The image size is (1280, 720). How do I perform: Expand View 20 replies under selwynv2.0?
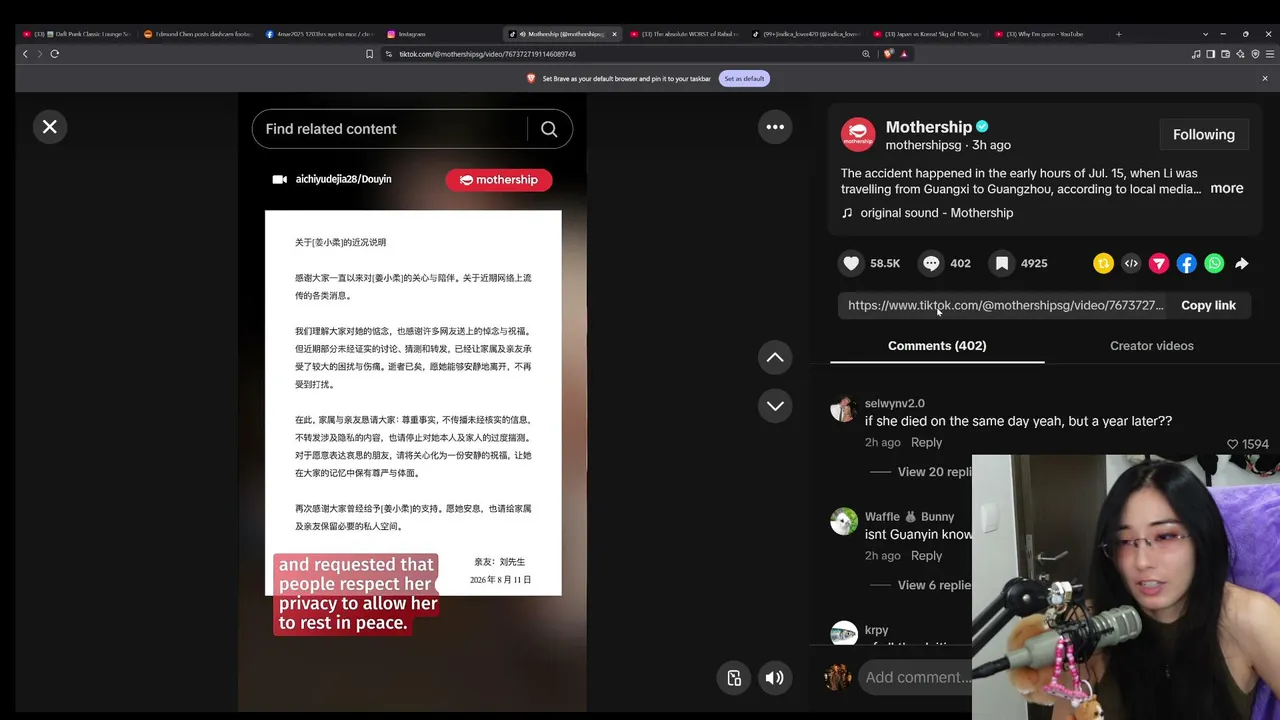pyautogui.click(x=935, y=472)
